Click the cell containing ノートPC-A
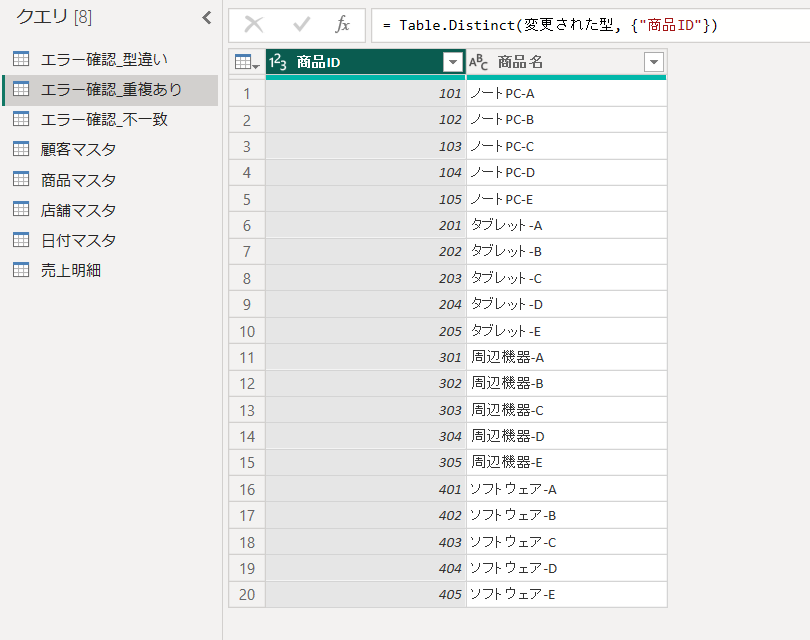This screenshot has height=640, width=810. (567, 93)
